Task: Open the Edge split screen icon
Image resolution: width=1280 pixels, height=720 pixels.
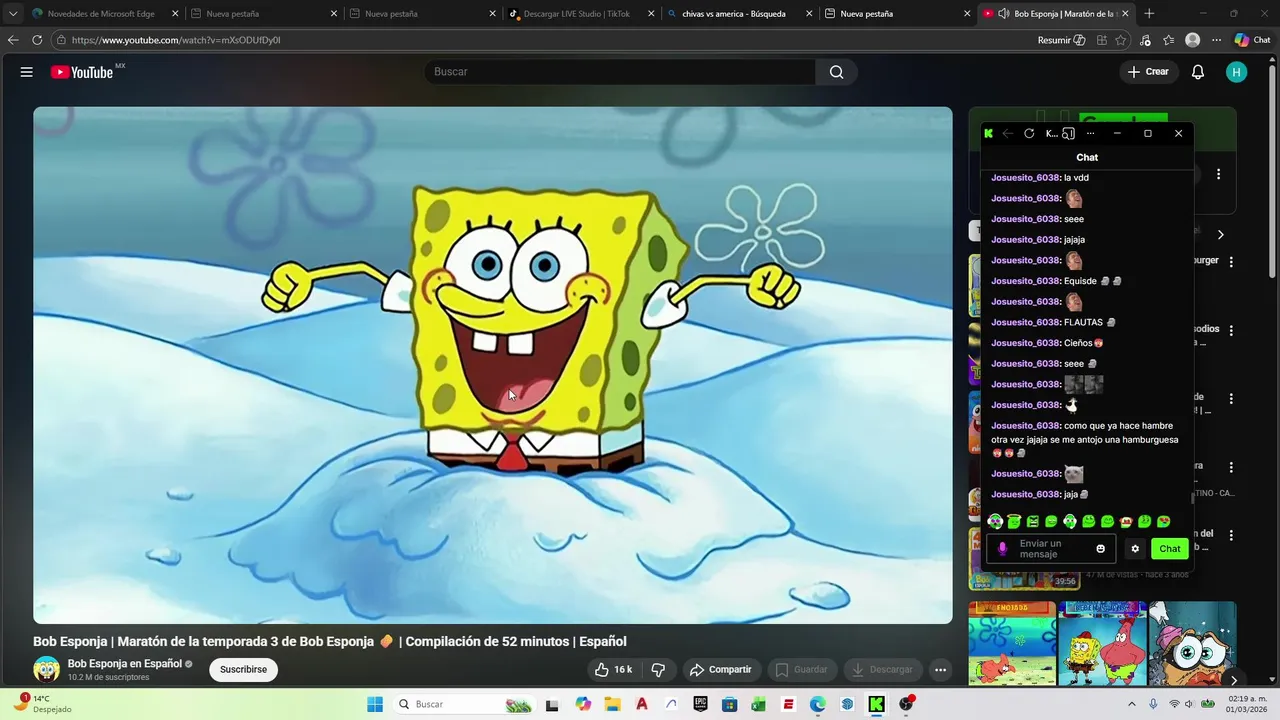Action: coord(1101,40)
